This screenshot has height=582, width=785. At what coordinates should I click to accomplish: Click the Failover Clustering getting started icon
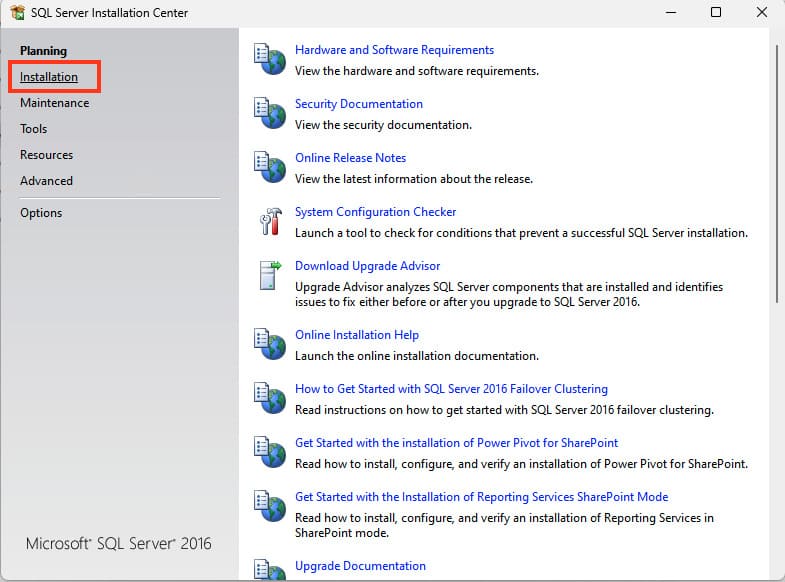pos(268,398)
